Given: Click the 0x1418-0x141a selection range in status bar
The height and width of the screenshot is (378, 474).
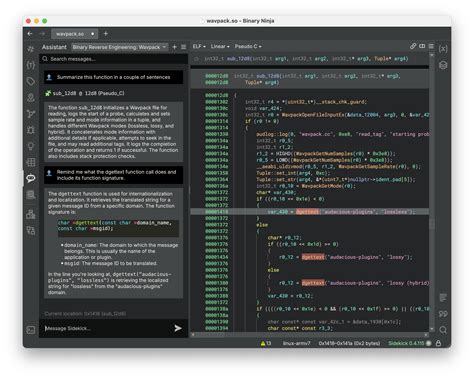Looking at the screenshot, I should (349, 343).
